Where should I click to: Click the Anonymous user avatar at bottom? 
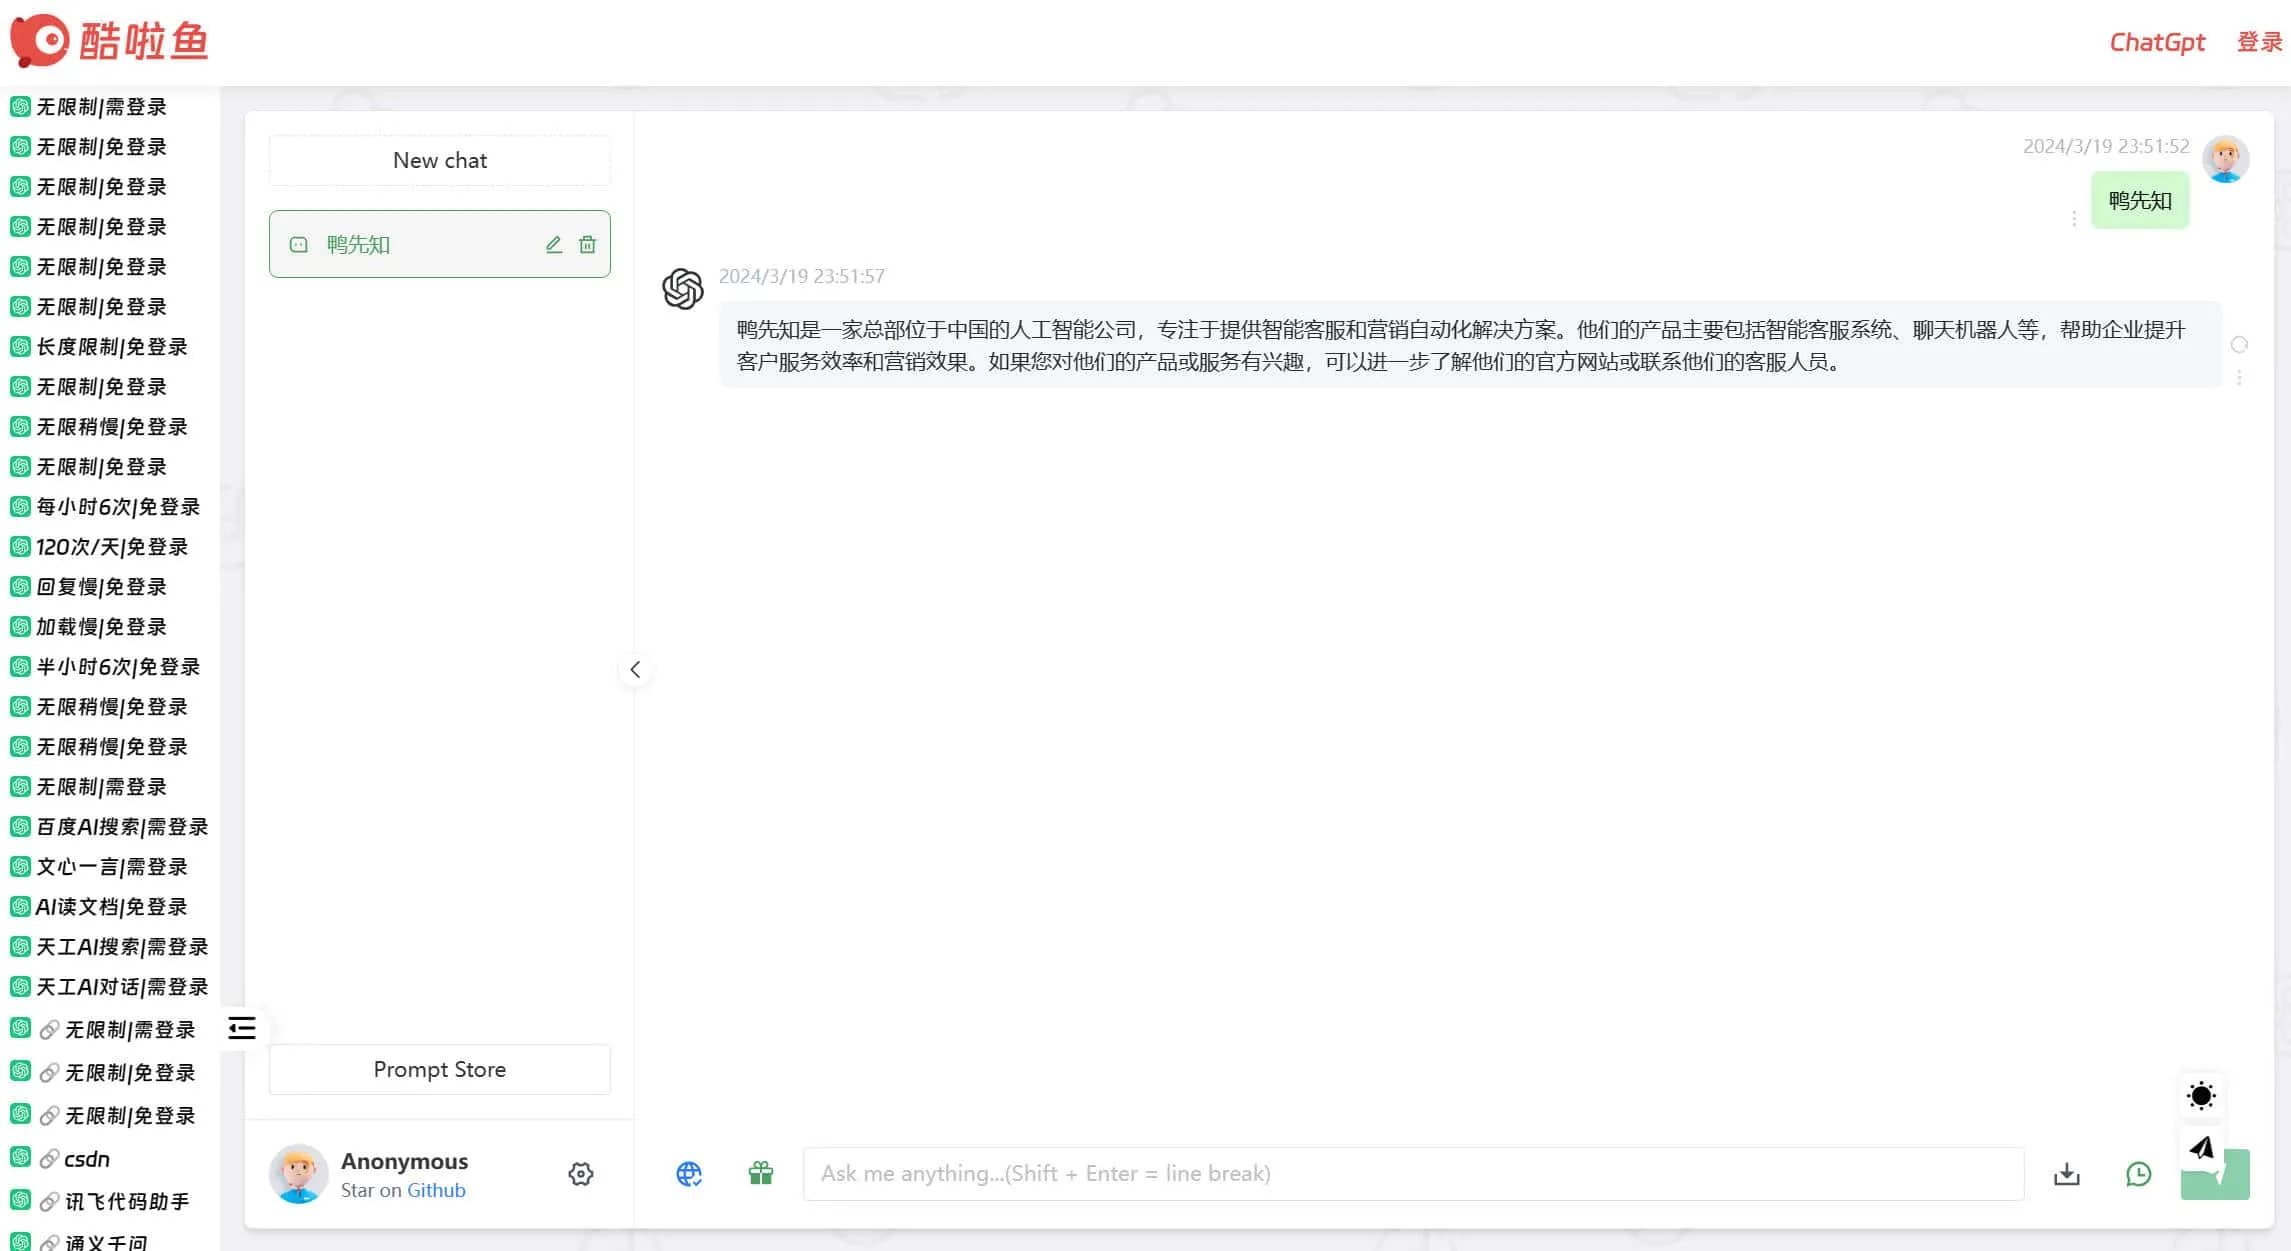[298, 1174]
